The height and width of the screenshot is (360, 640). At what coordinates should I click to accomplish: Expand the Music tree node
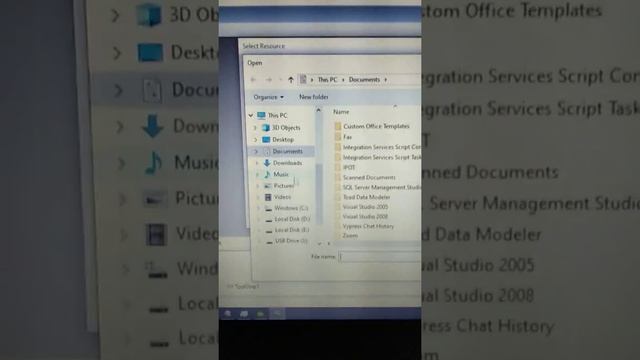coord(258,174)
